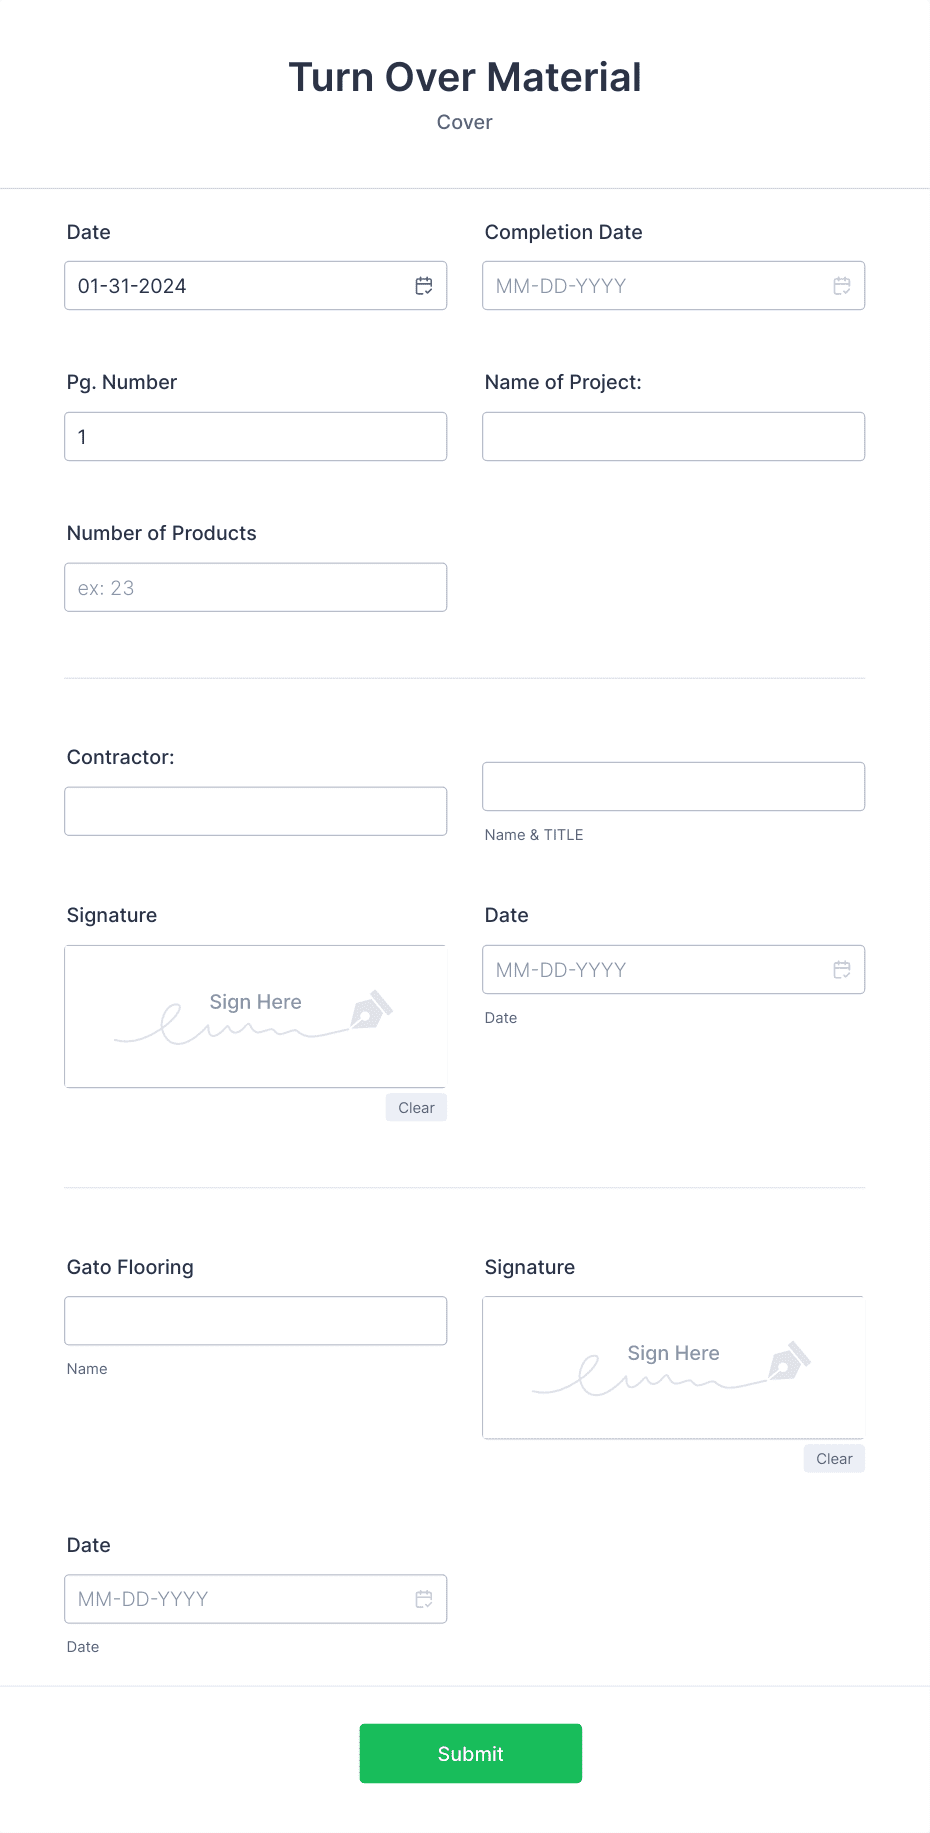The height and width of the screenshot is (1833, 930).
Task: Select the Sign Here text in second signature box
Action: click(673, 1352)
